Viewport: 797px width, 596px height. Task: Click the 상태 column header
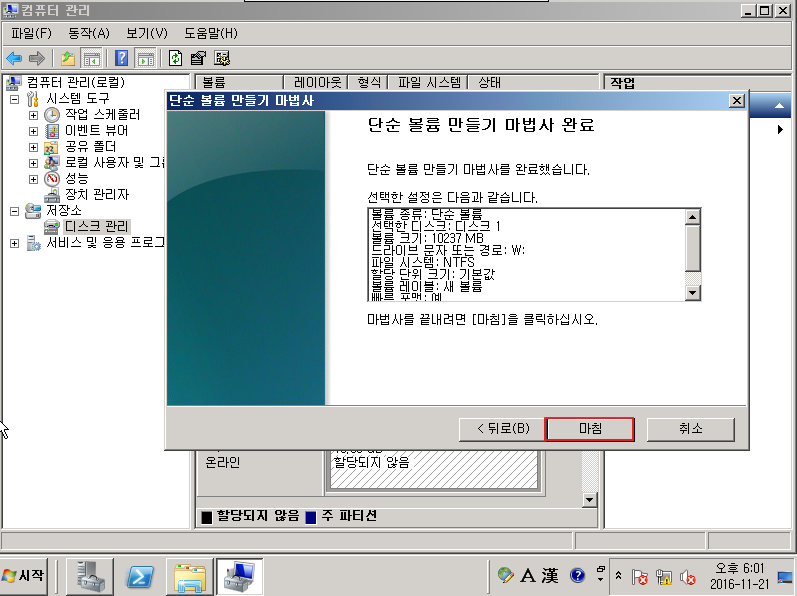pyautogui.click(x=534, y=82)
